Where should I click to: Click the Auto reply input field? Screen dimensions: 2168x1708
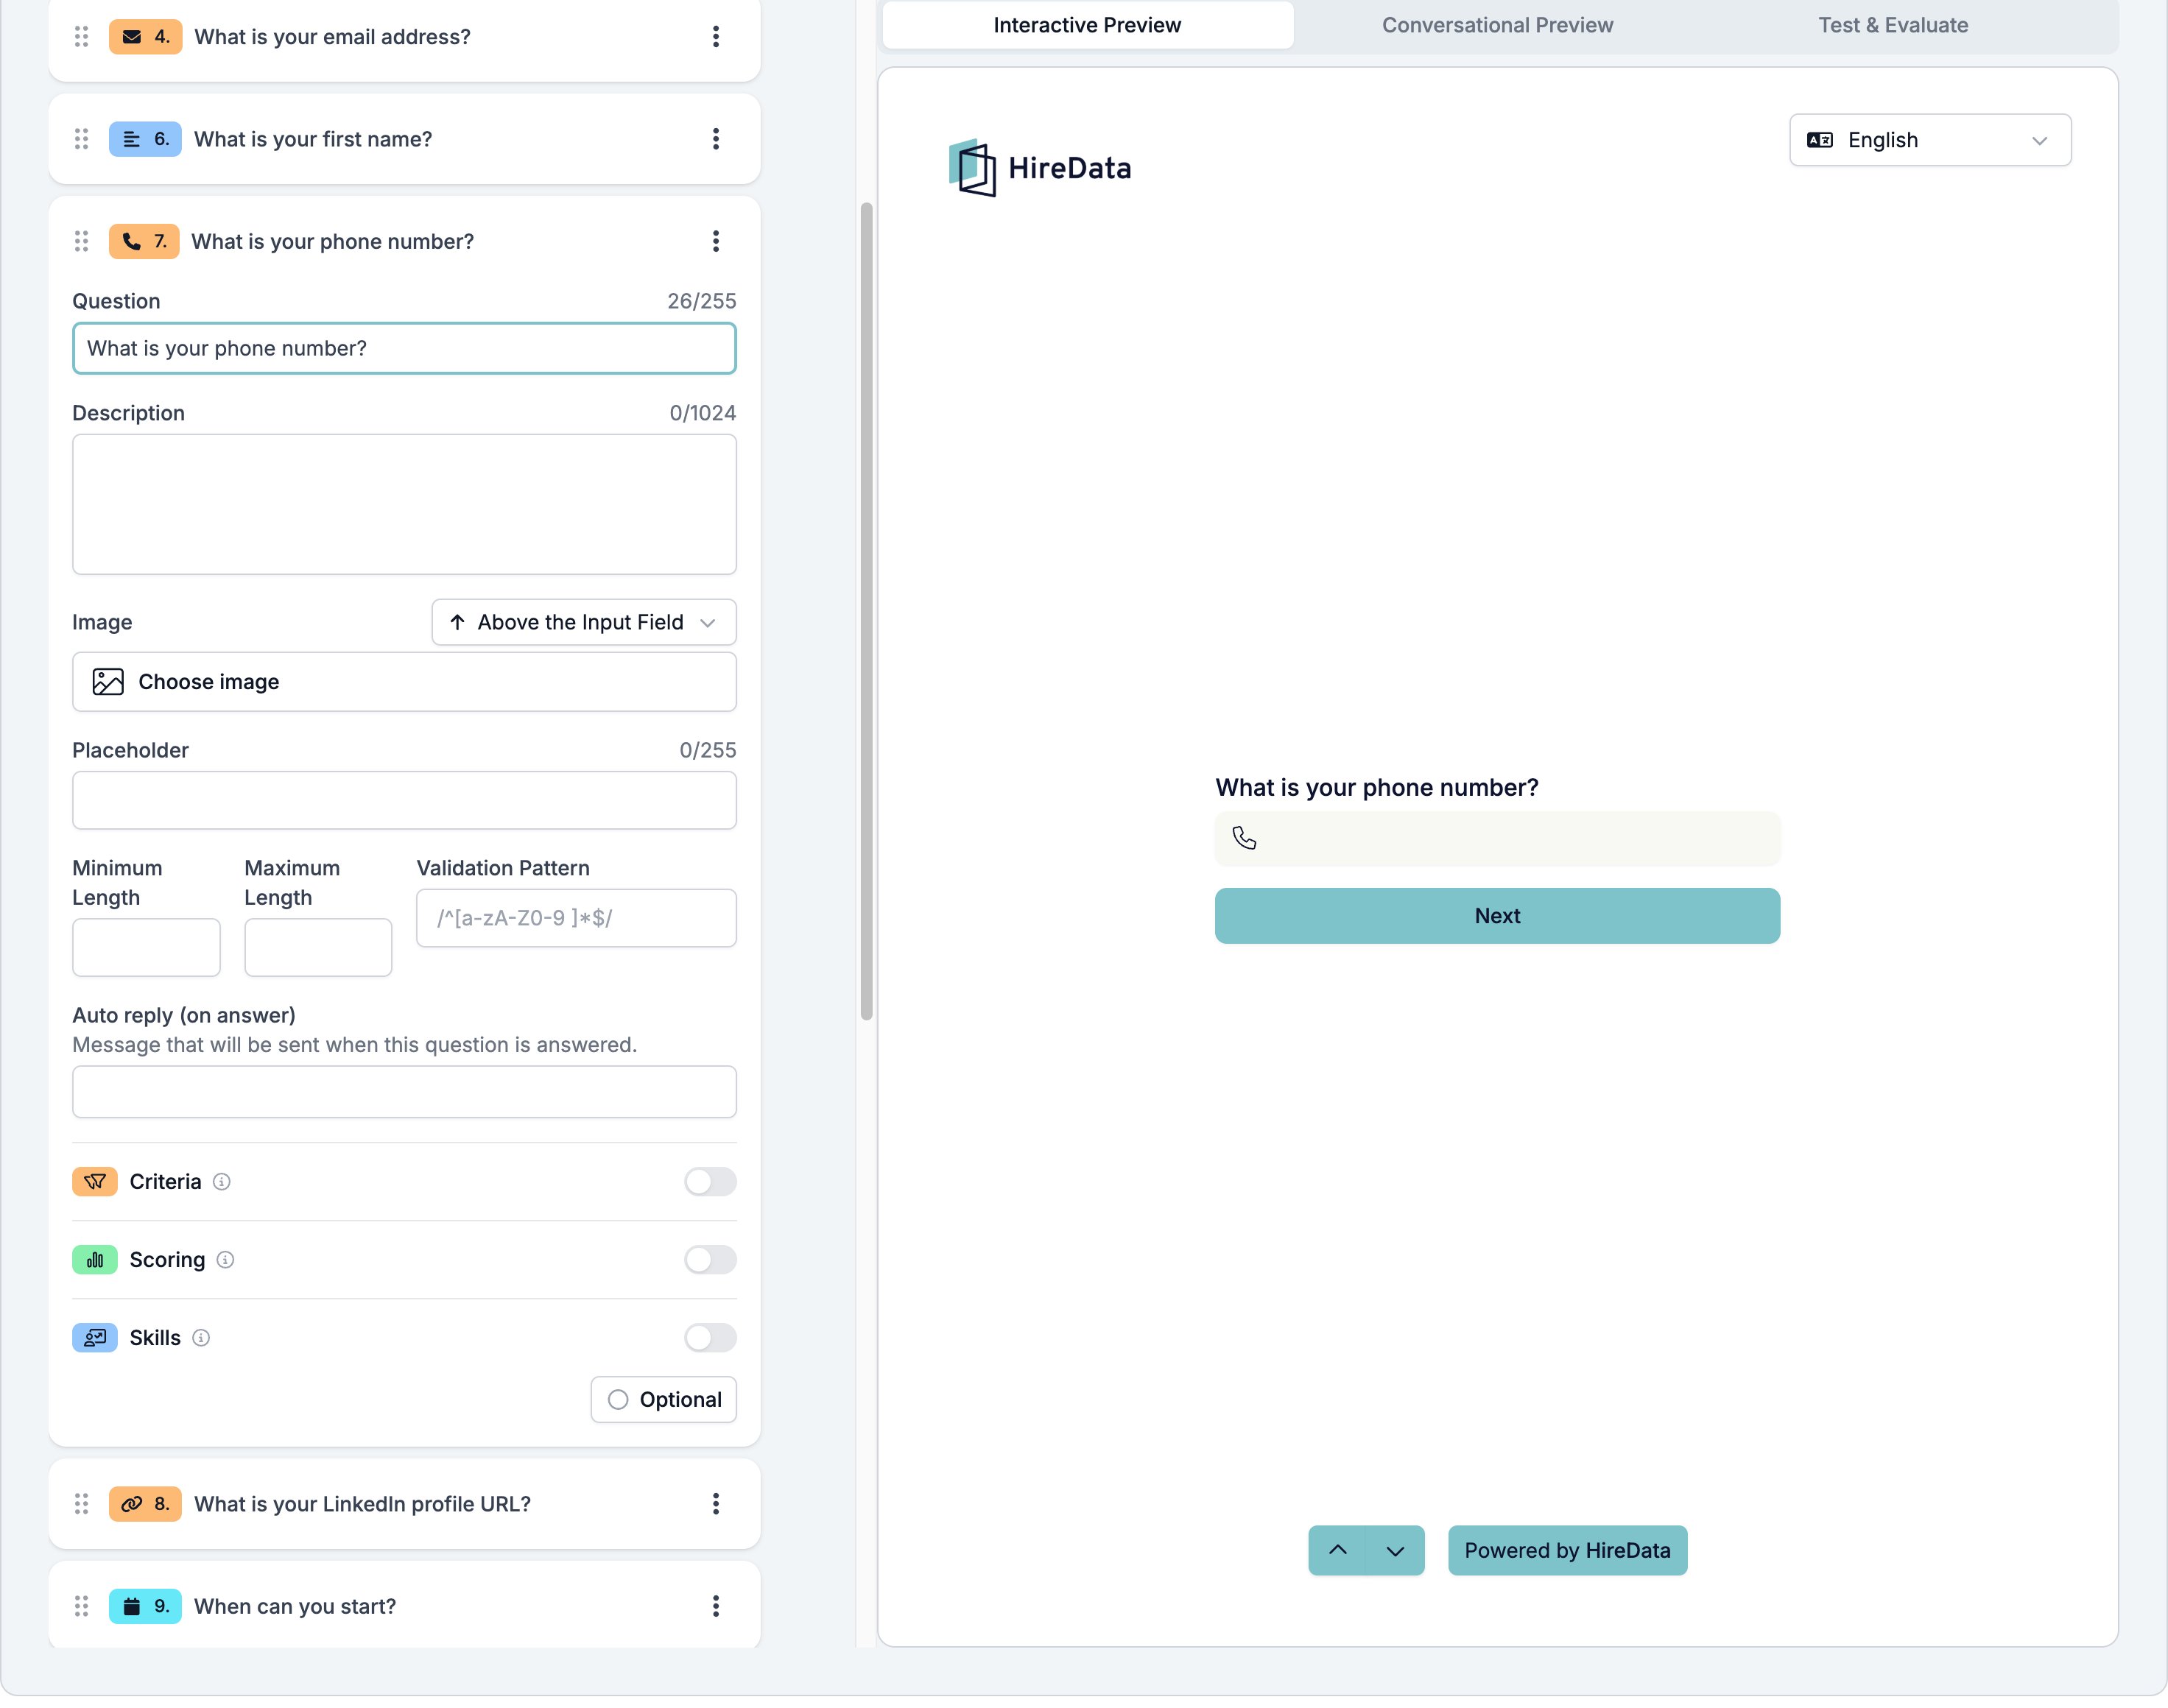[404, 1092]
